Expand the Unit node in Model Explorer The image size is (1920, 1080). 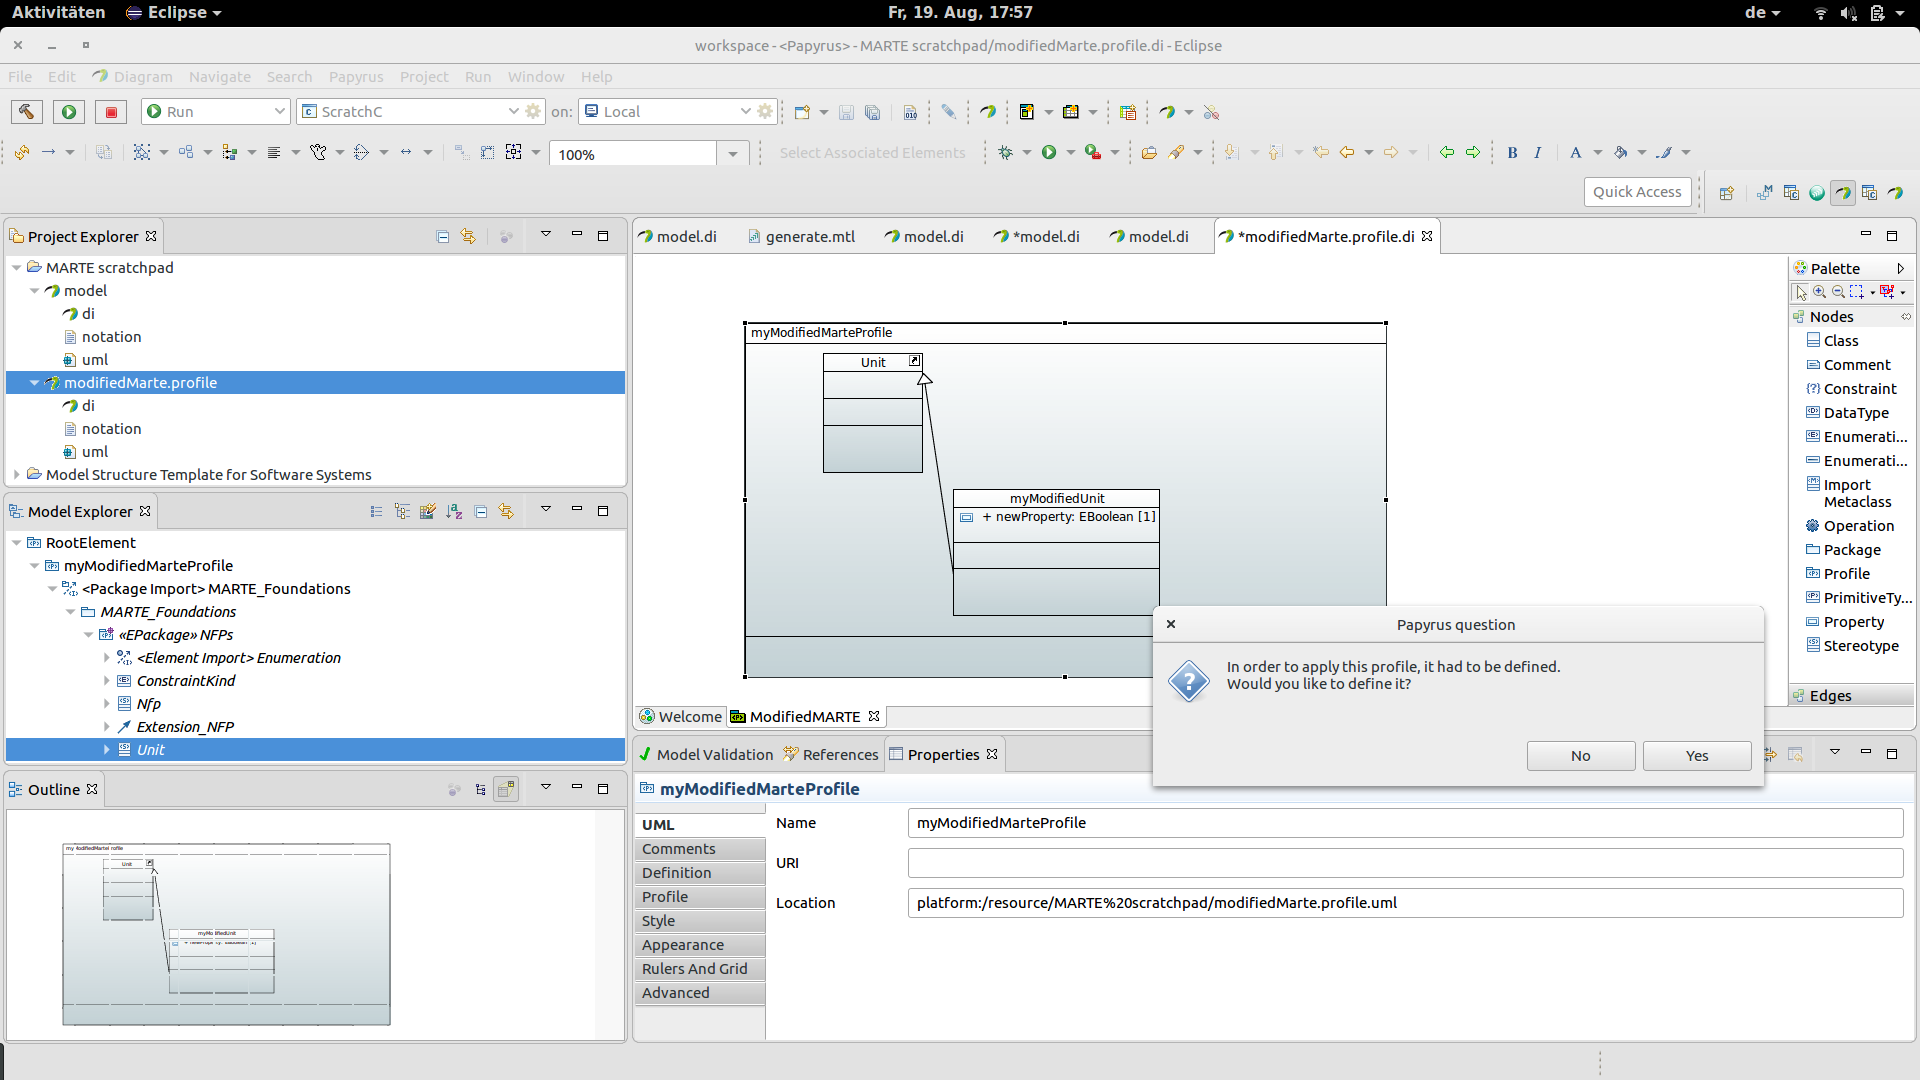click(107, 750)
